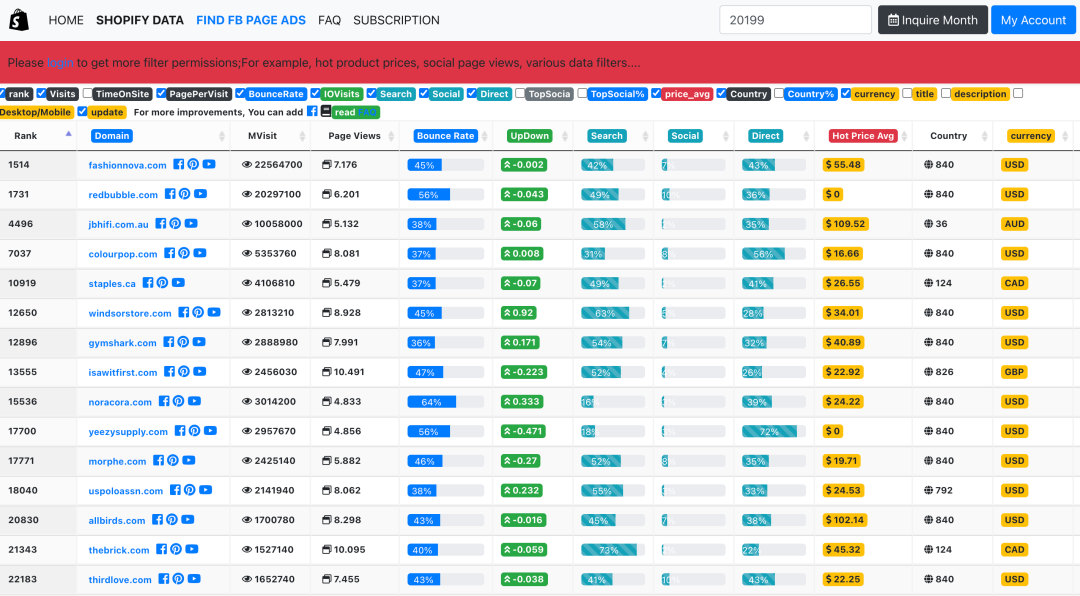Viewport: 1080px width, 596px height.
Task: Open FIND FB PAGE ADS
Action: [x=251, y=20]
